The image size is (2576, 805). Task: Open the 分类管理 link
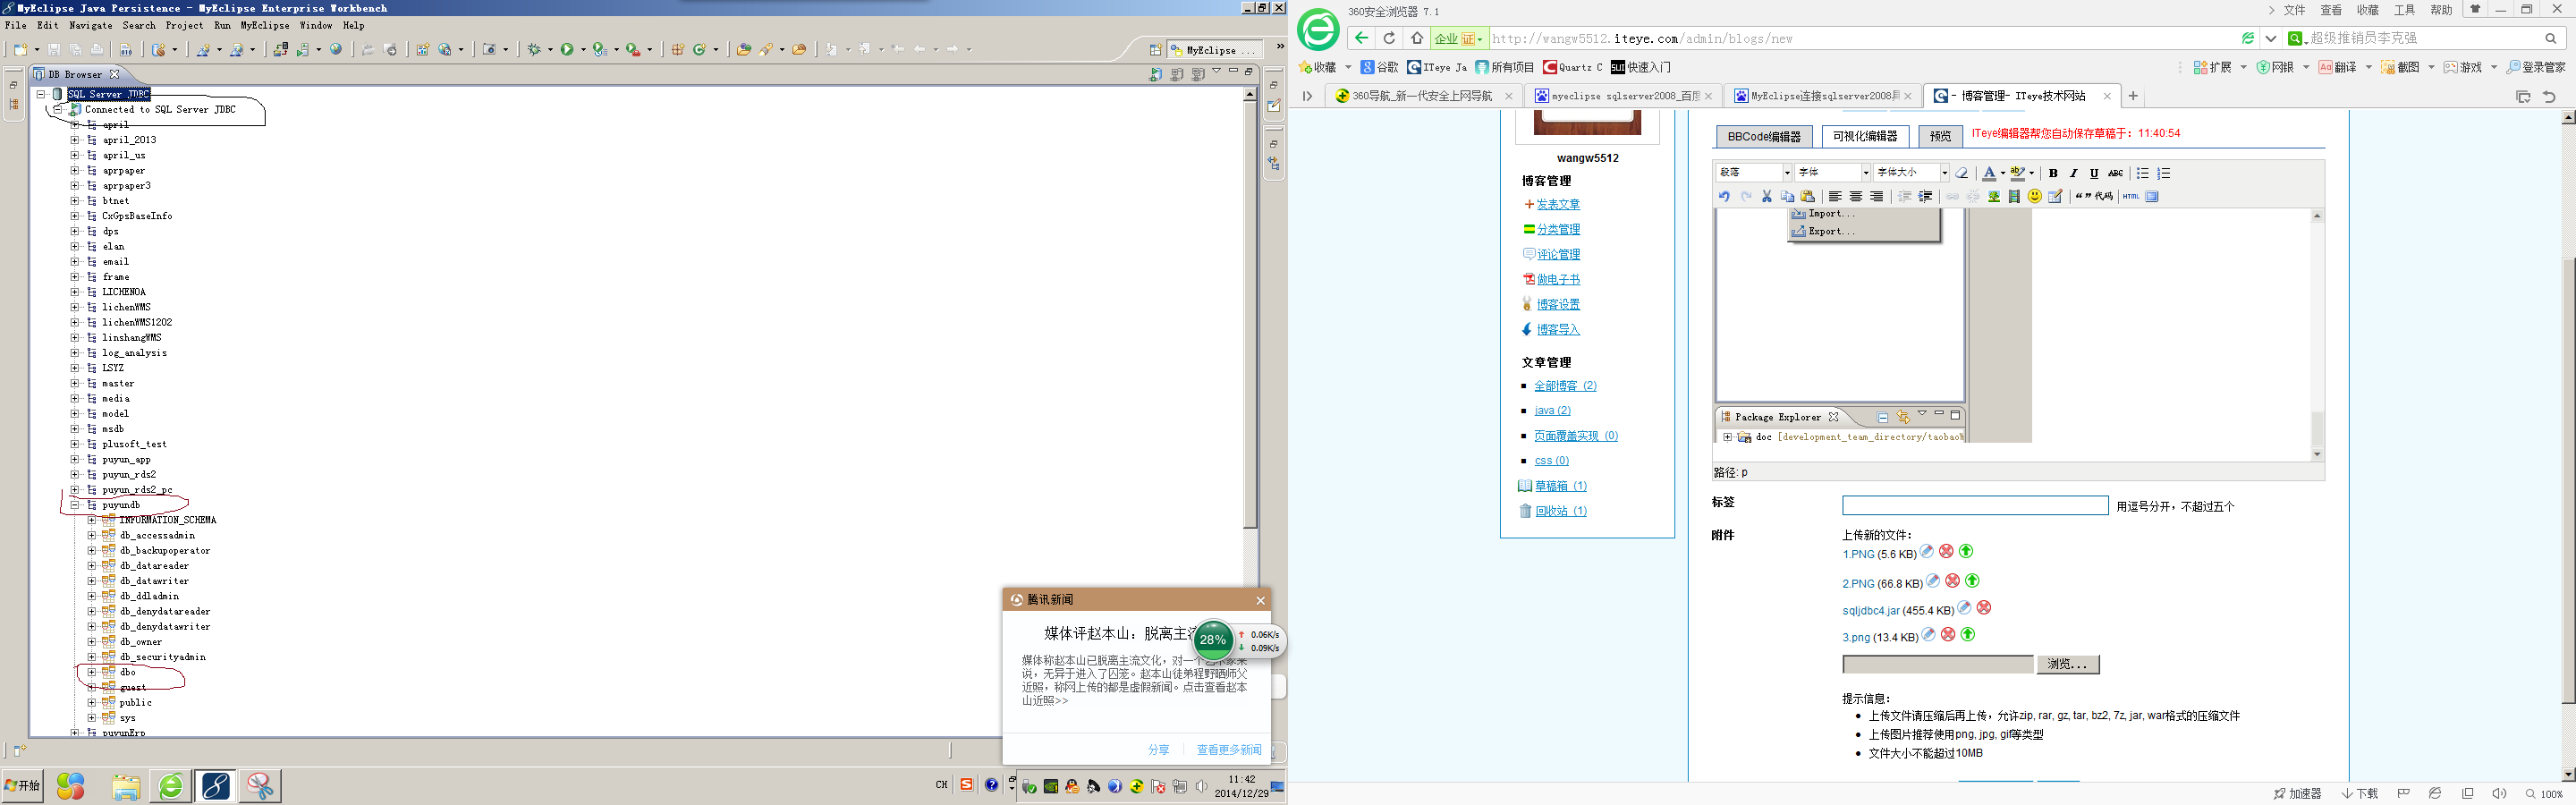(x=1558, y=229)
